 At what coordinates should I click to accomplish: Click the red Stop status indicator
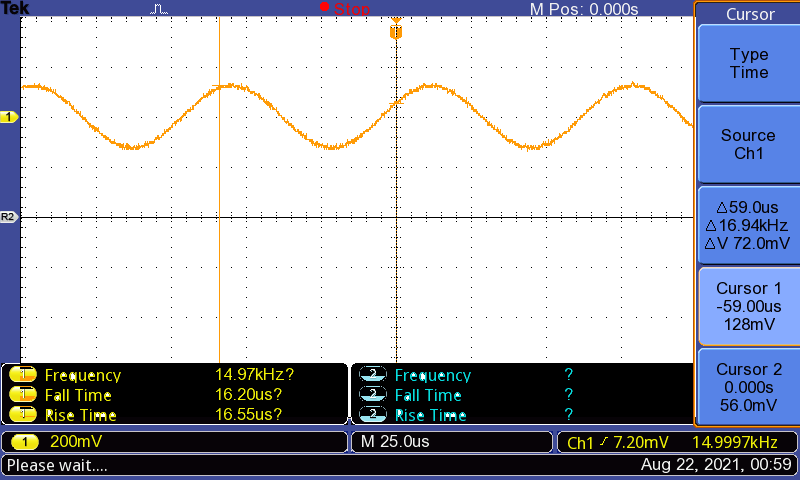(x=345, y=8)
